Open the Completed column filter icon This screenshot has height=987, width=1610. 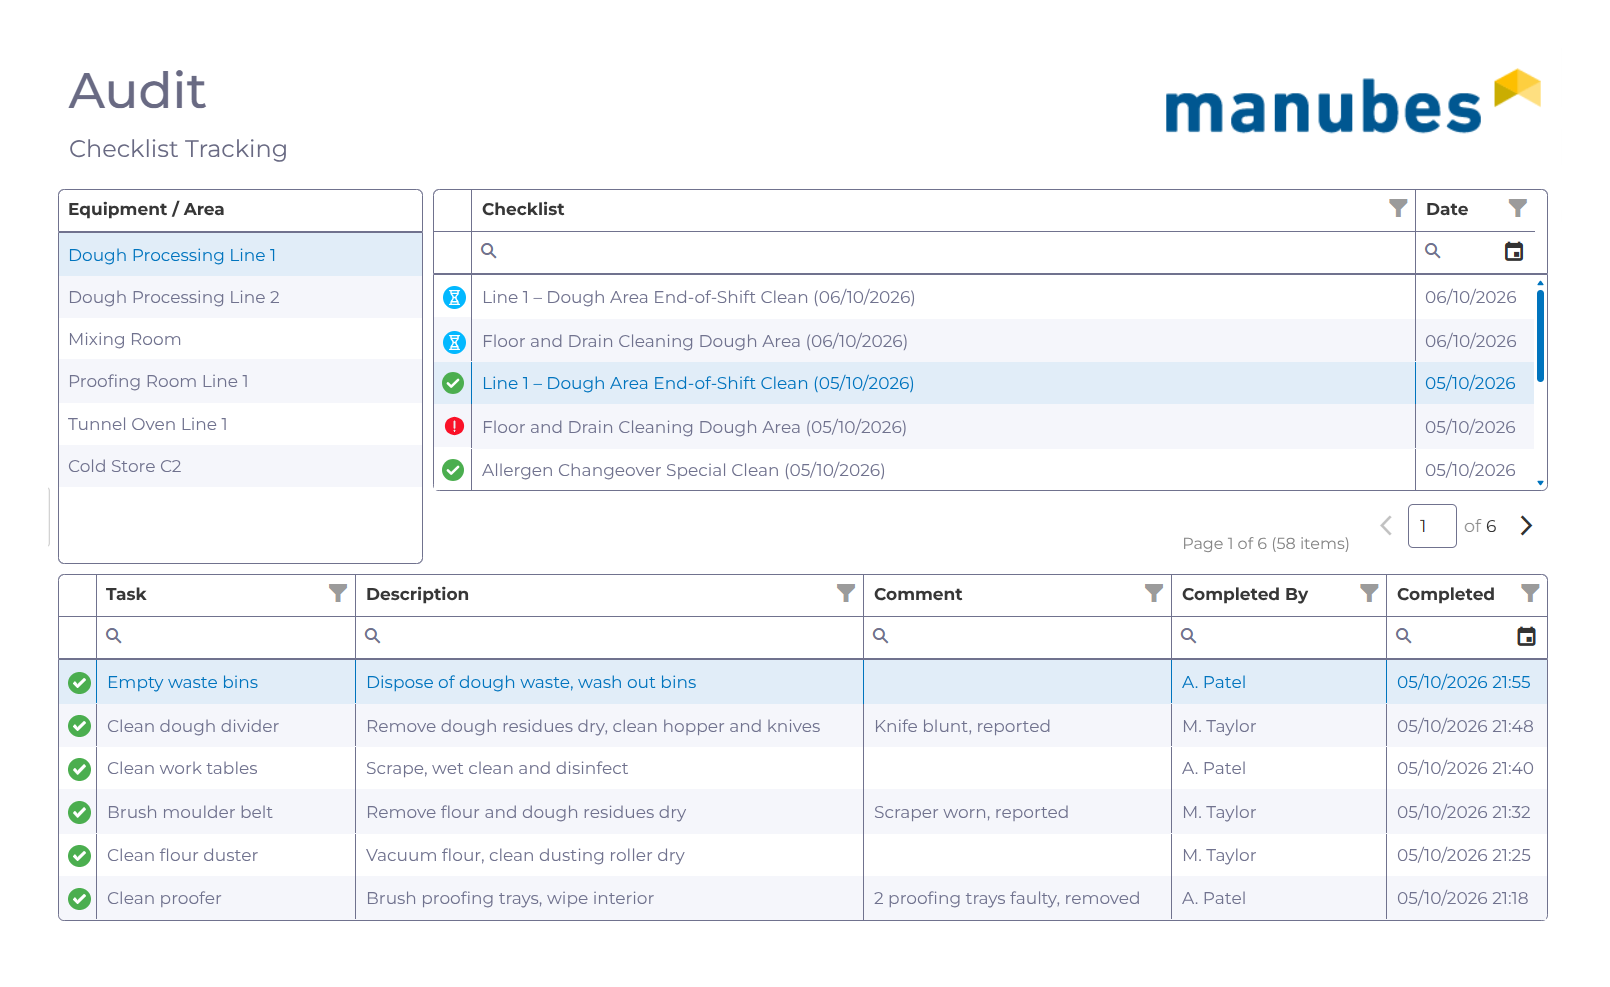pyautogui.click(x=1530, y=593)
